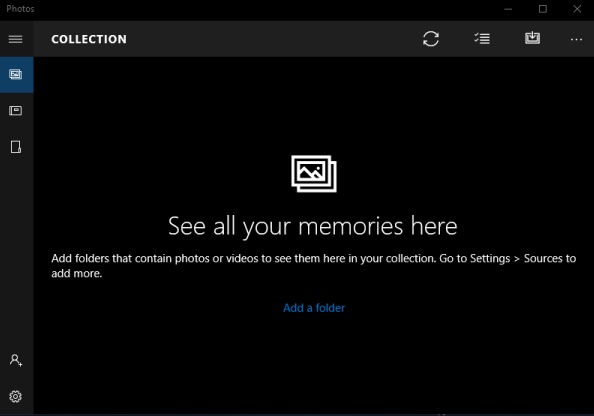Open the Albums view in the sidebar
This screenshot has height=416, width=594.
click(x=16, y=111)
